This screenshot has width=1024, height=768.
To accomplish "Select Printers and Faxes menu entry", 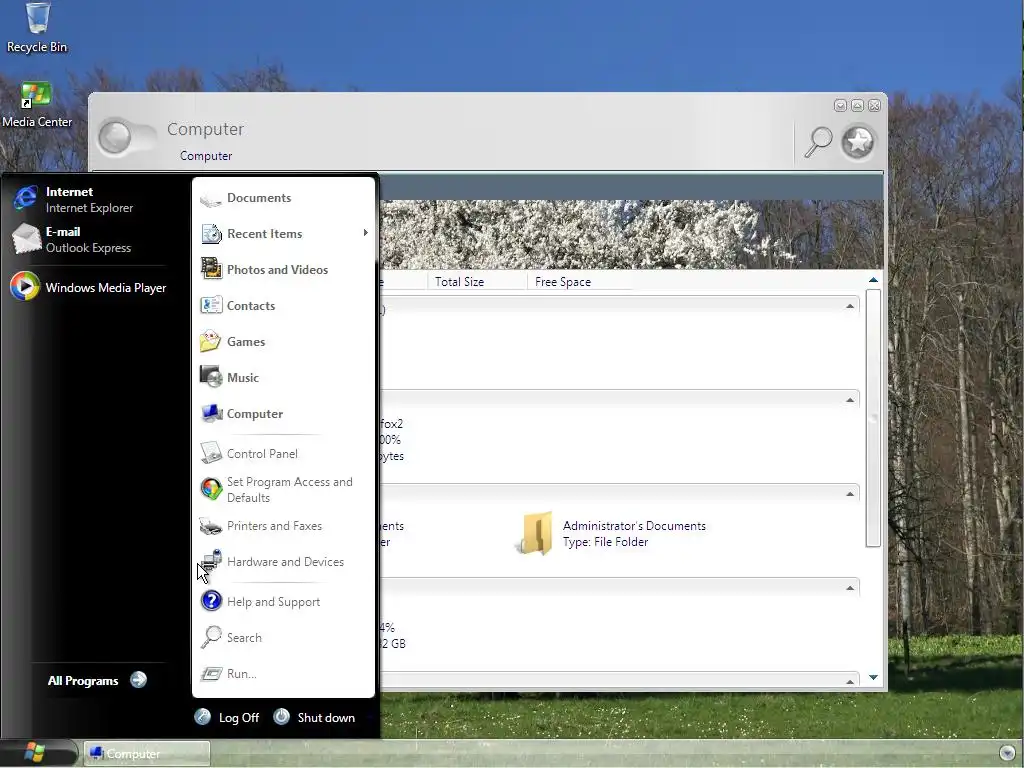I will tap(274, 526).
